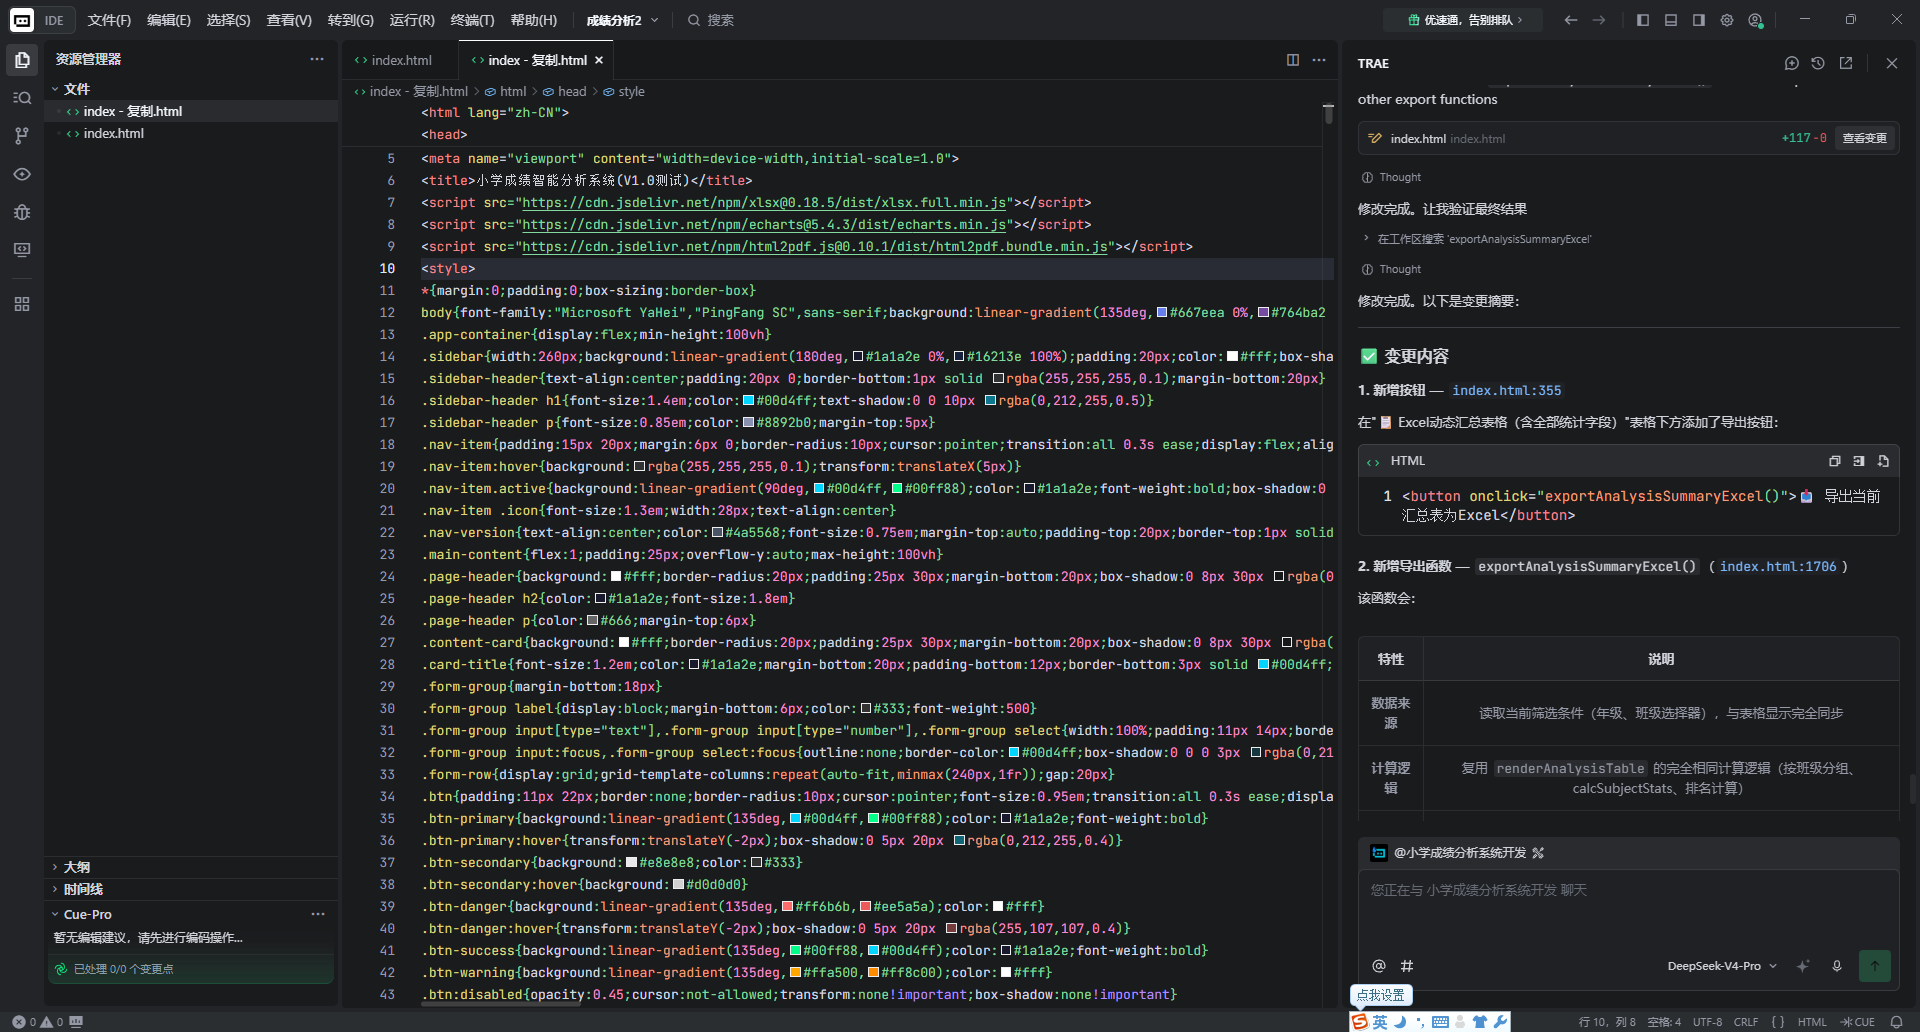This screenshot has height=1032, width=1920.
Task: Click the #ff6b6b color swatch on line 39
Action: pos(787,906)
